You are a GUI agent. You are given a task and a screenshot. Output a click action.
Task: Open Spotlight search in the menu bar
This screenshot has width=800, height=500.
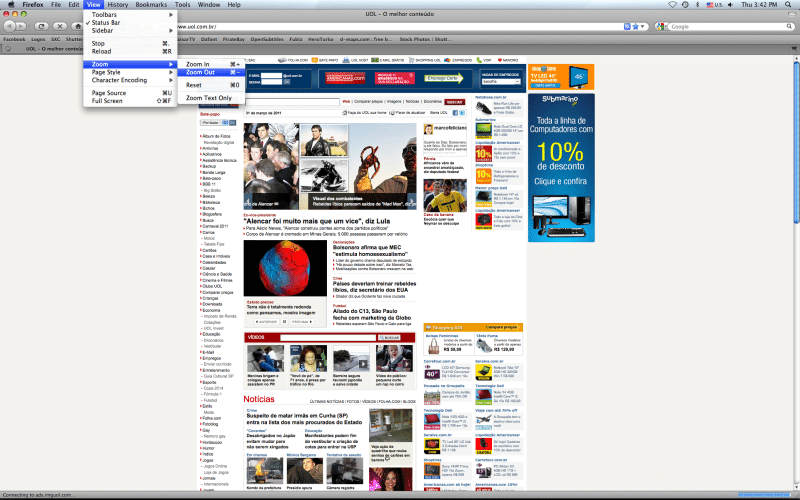pyautogui.click(x=790, y=5)
